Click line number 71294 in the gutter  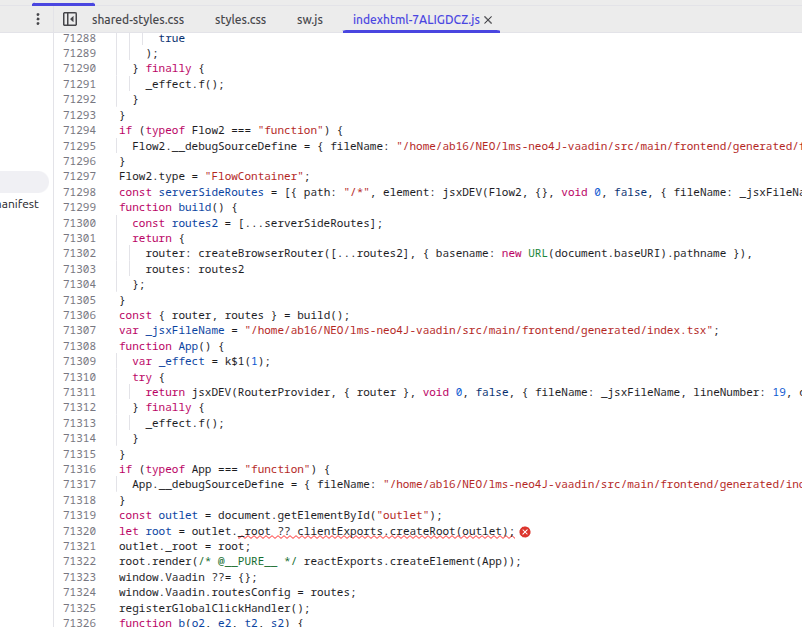(79, 130)
